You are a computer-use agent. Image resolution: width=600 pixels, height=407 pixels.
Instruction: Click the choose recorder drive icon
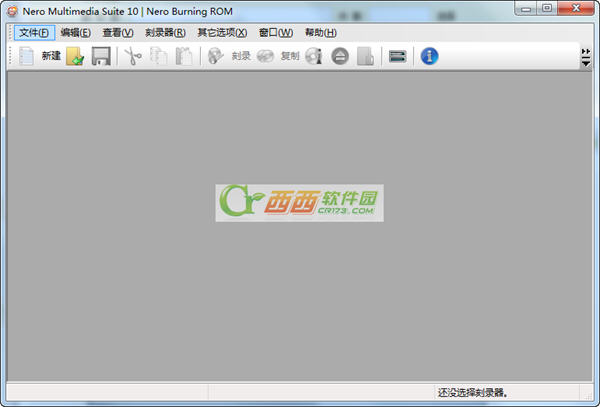click(398, 57)
